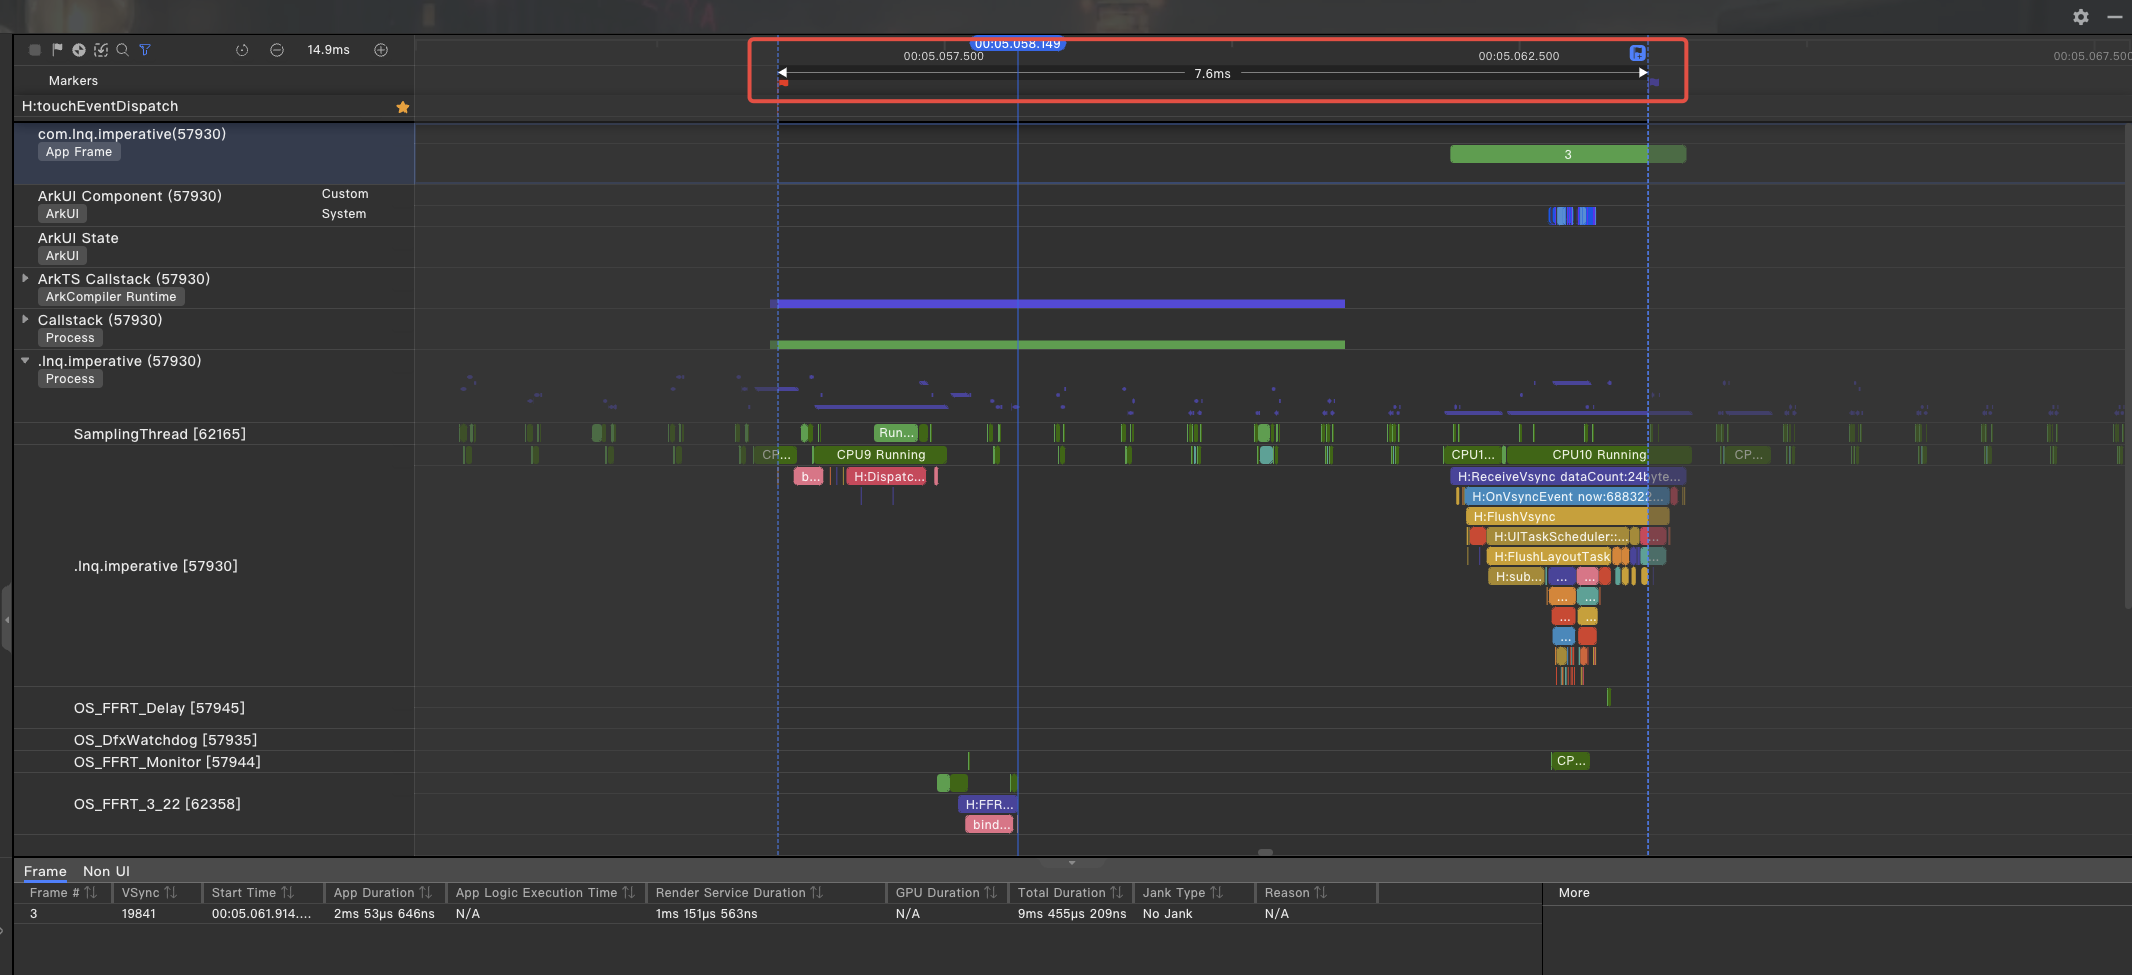Screen dimensions: 2132x975
Task: Toggle favorite star on H:touchEventDispatch
Action: (x=403, y=107)
